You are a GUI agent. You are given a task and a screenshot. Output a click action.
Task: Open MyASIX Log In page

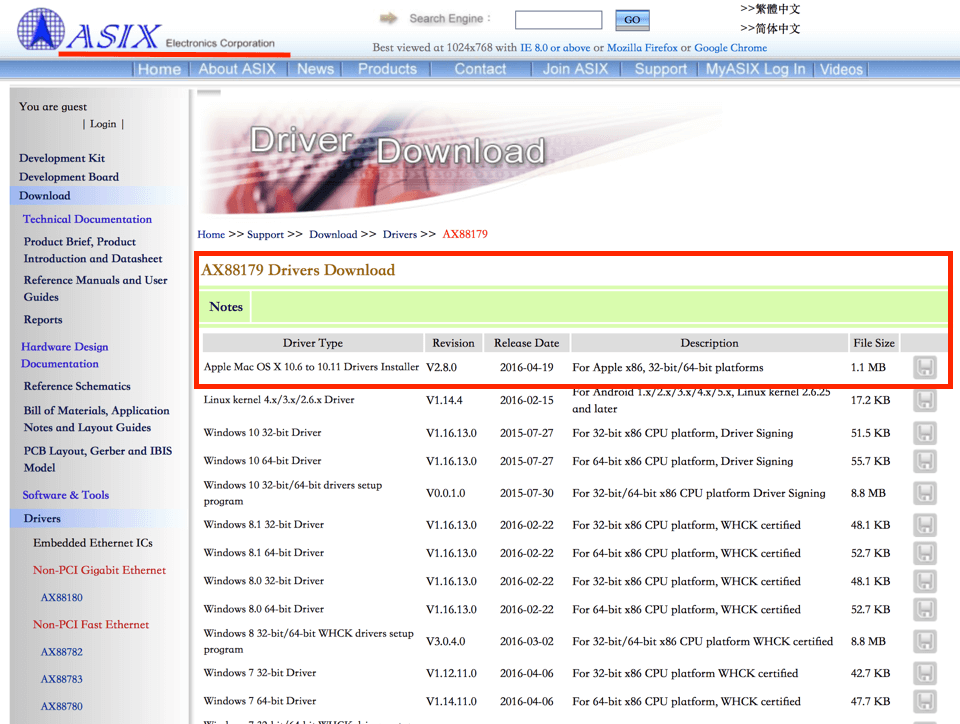tap(756, 69)
